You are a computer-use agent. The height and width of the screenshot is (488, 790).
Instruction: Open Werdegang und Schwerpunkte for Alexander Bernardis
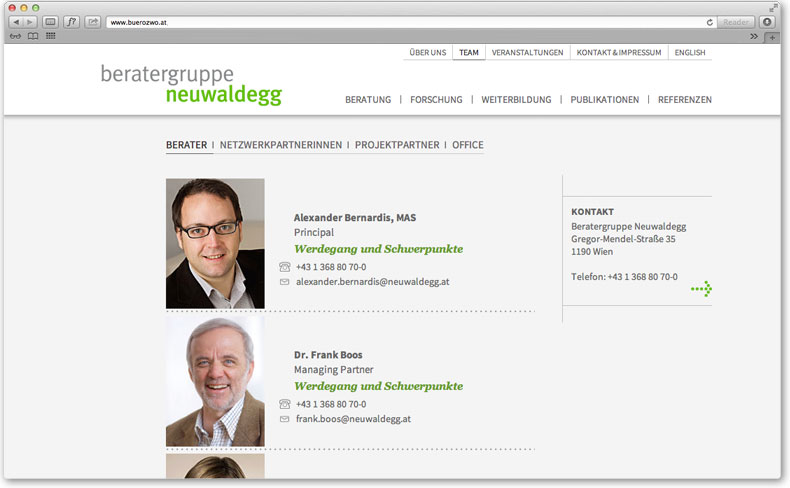click(378, 249)
